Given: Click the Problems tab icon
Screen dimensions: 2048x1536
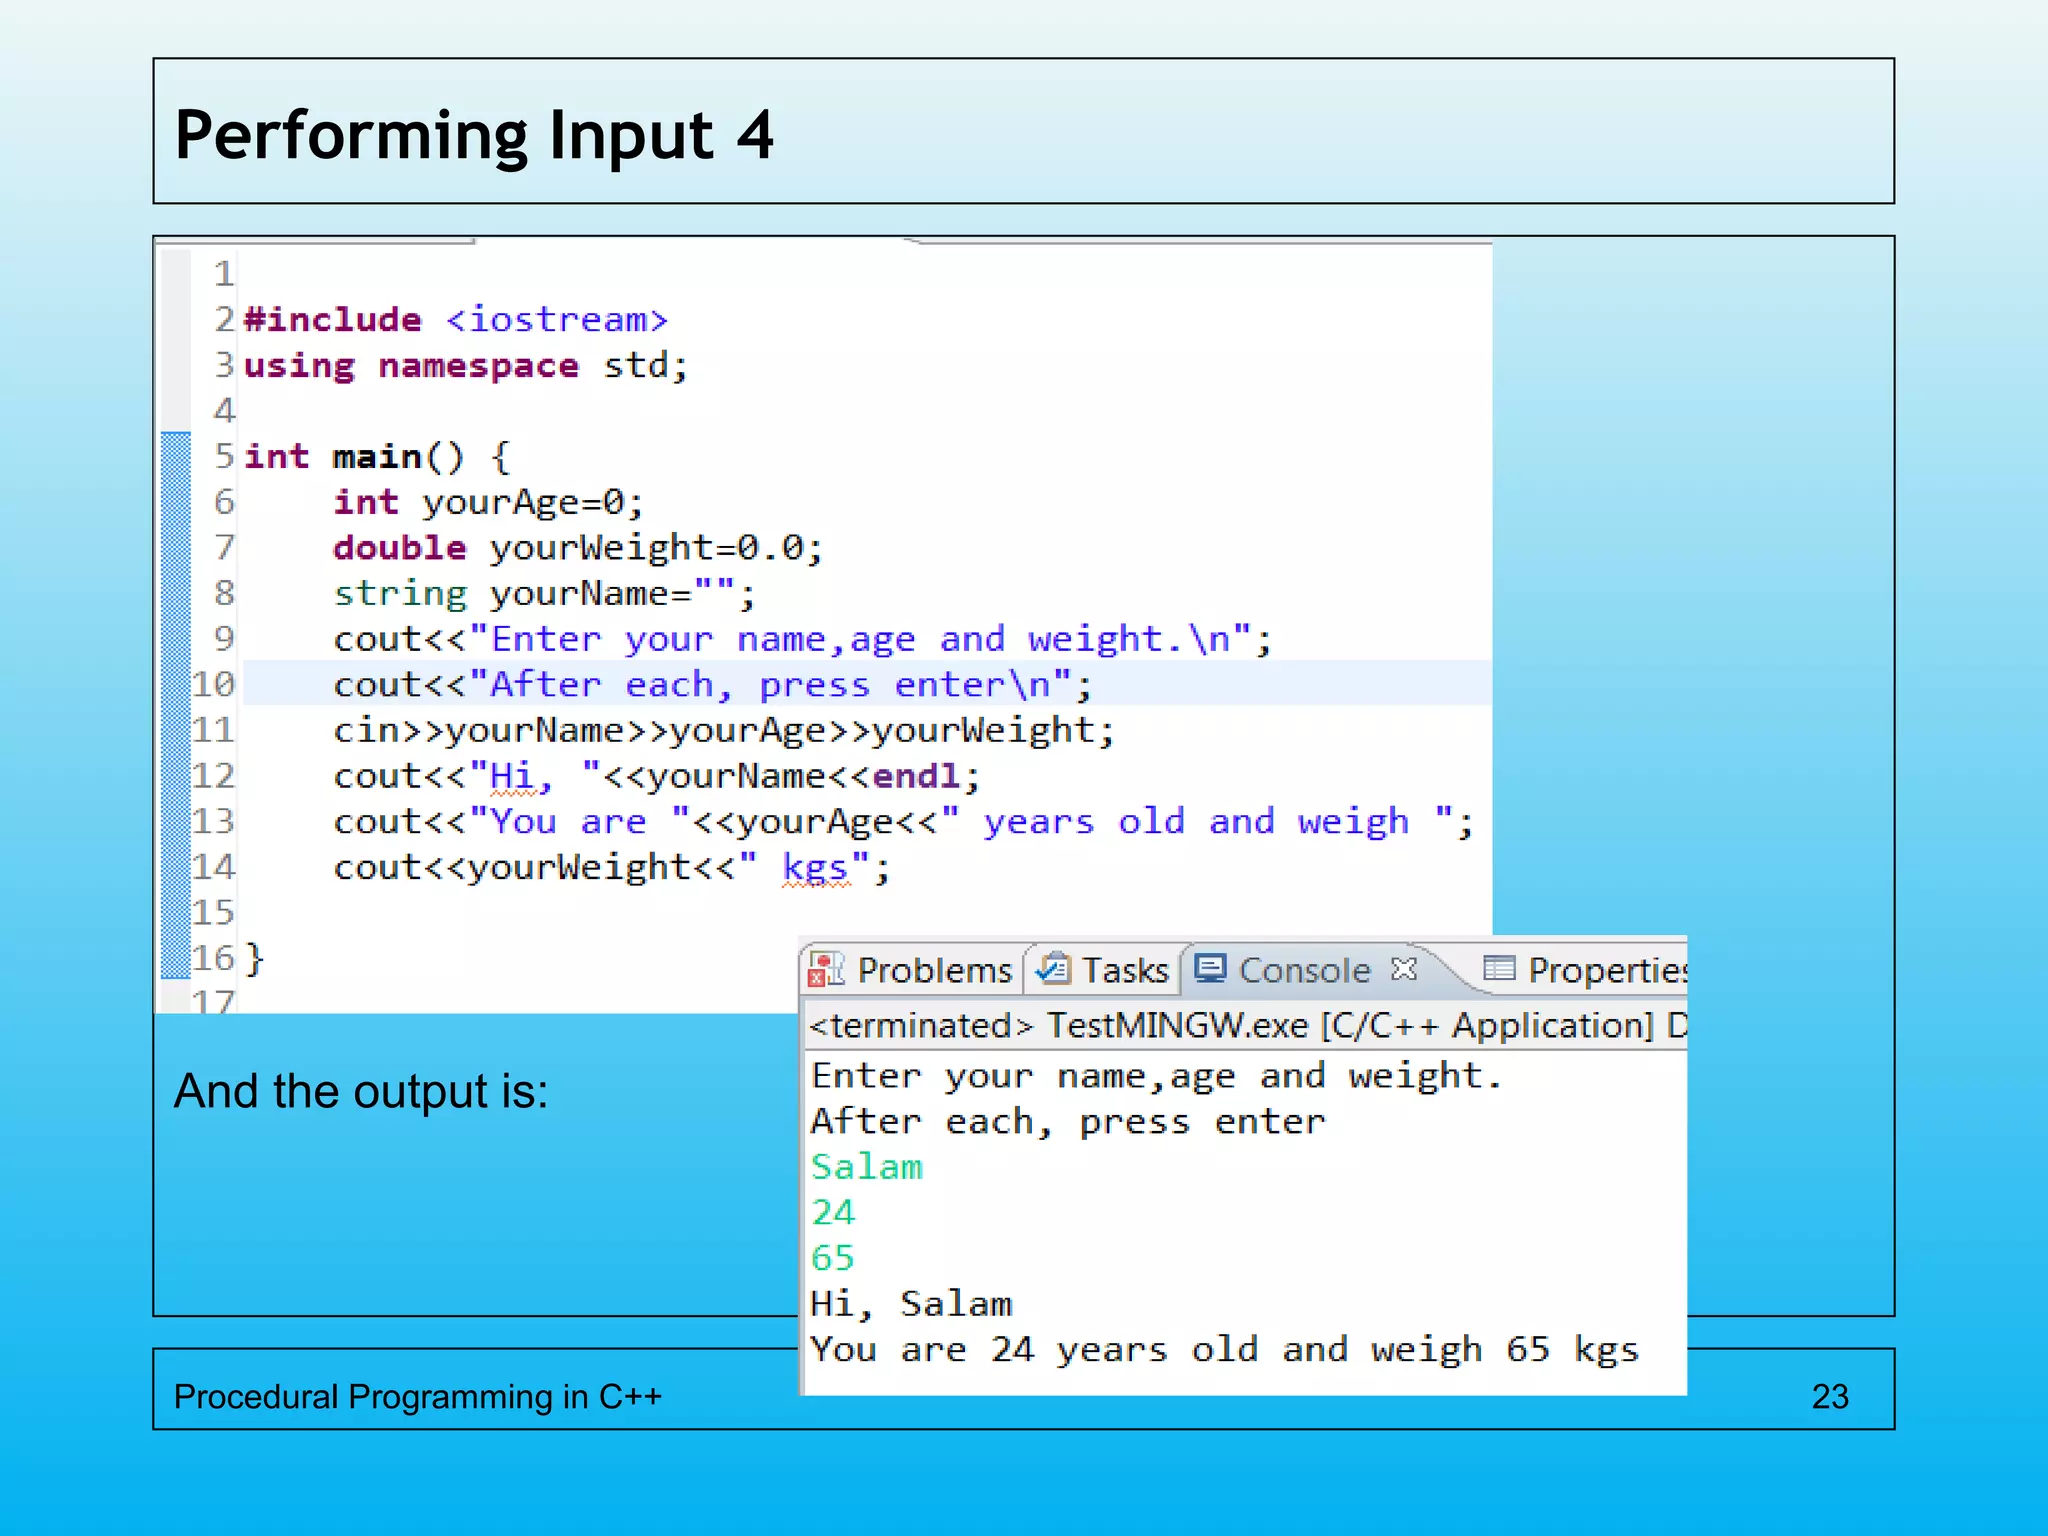Looking at the screenshot, I should point(826,970).
